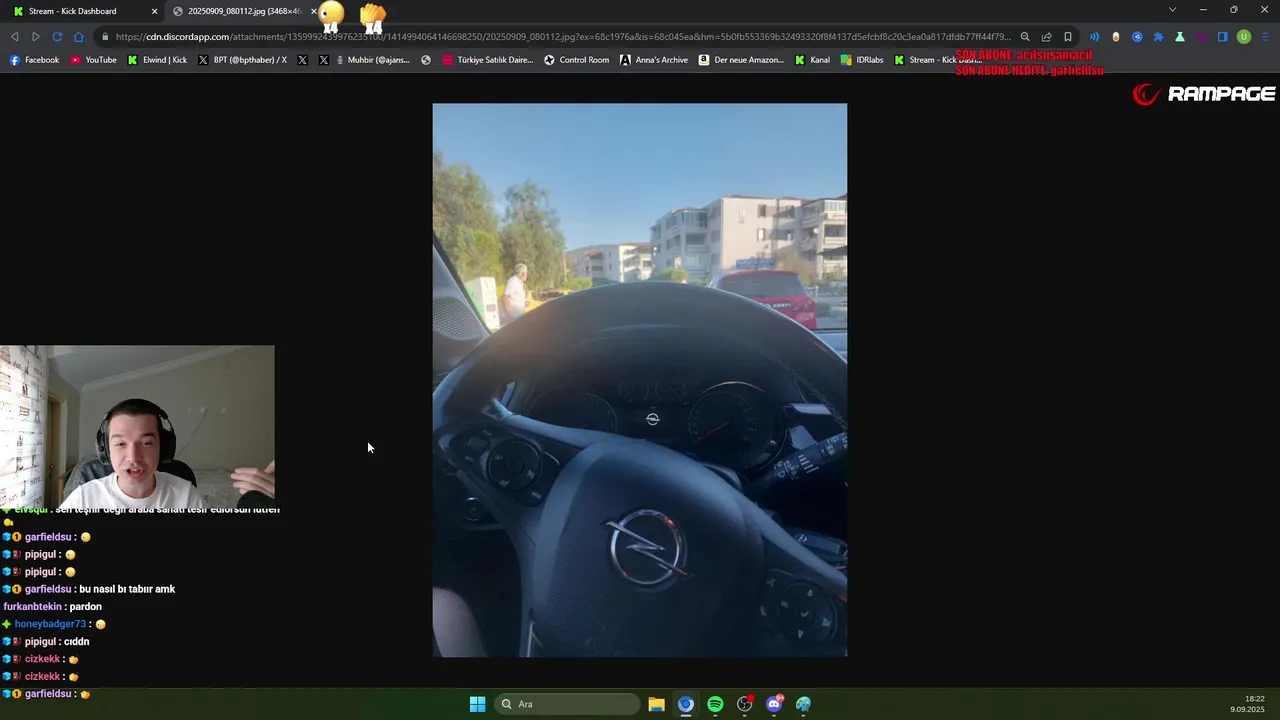This screenshot has width=1280, height=720.
Task: Click the taskbar Ara search box
Action: click(568, 704)
